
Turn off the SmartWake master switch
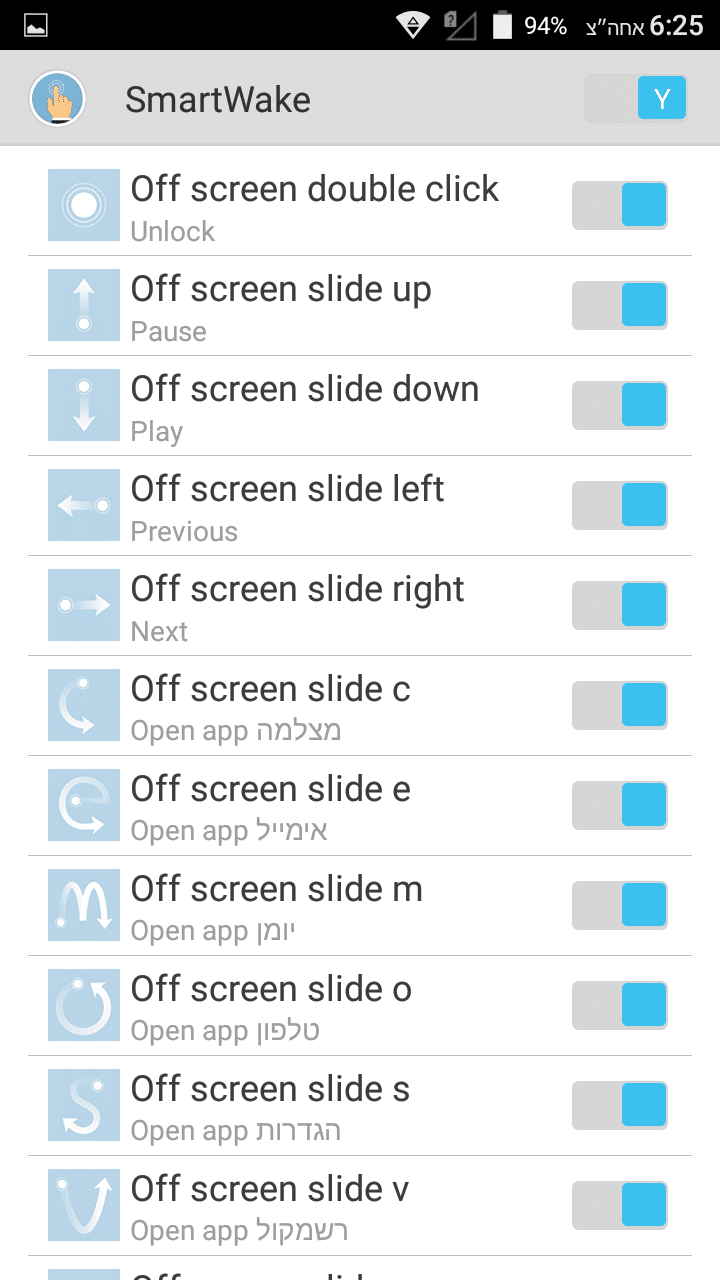[636, 99]
